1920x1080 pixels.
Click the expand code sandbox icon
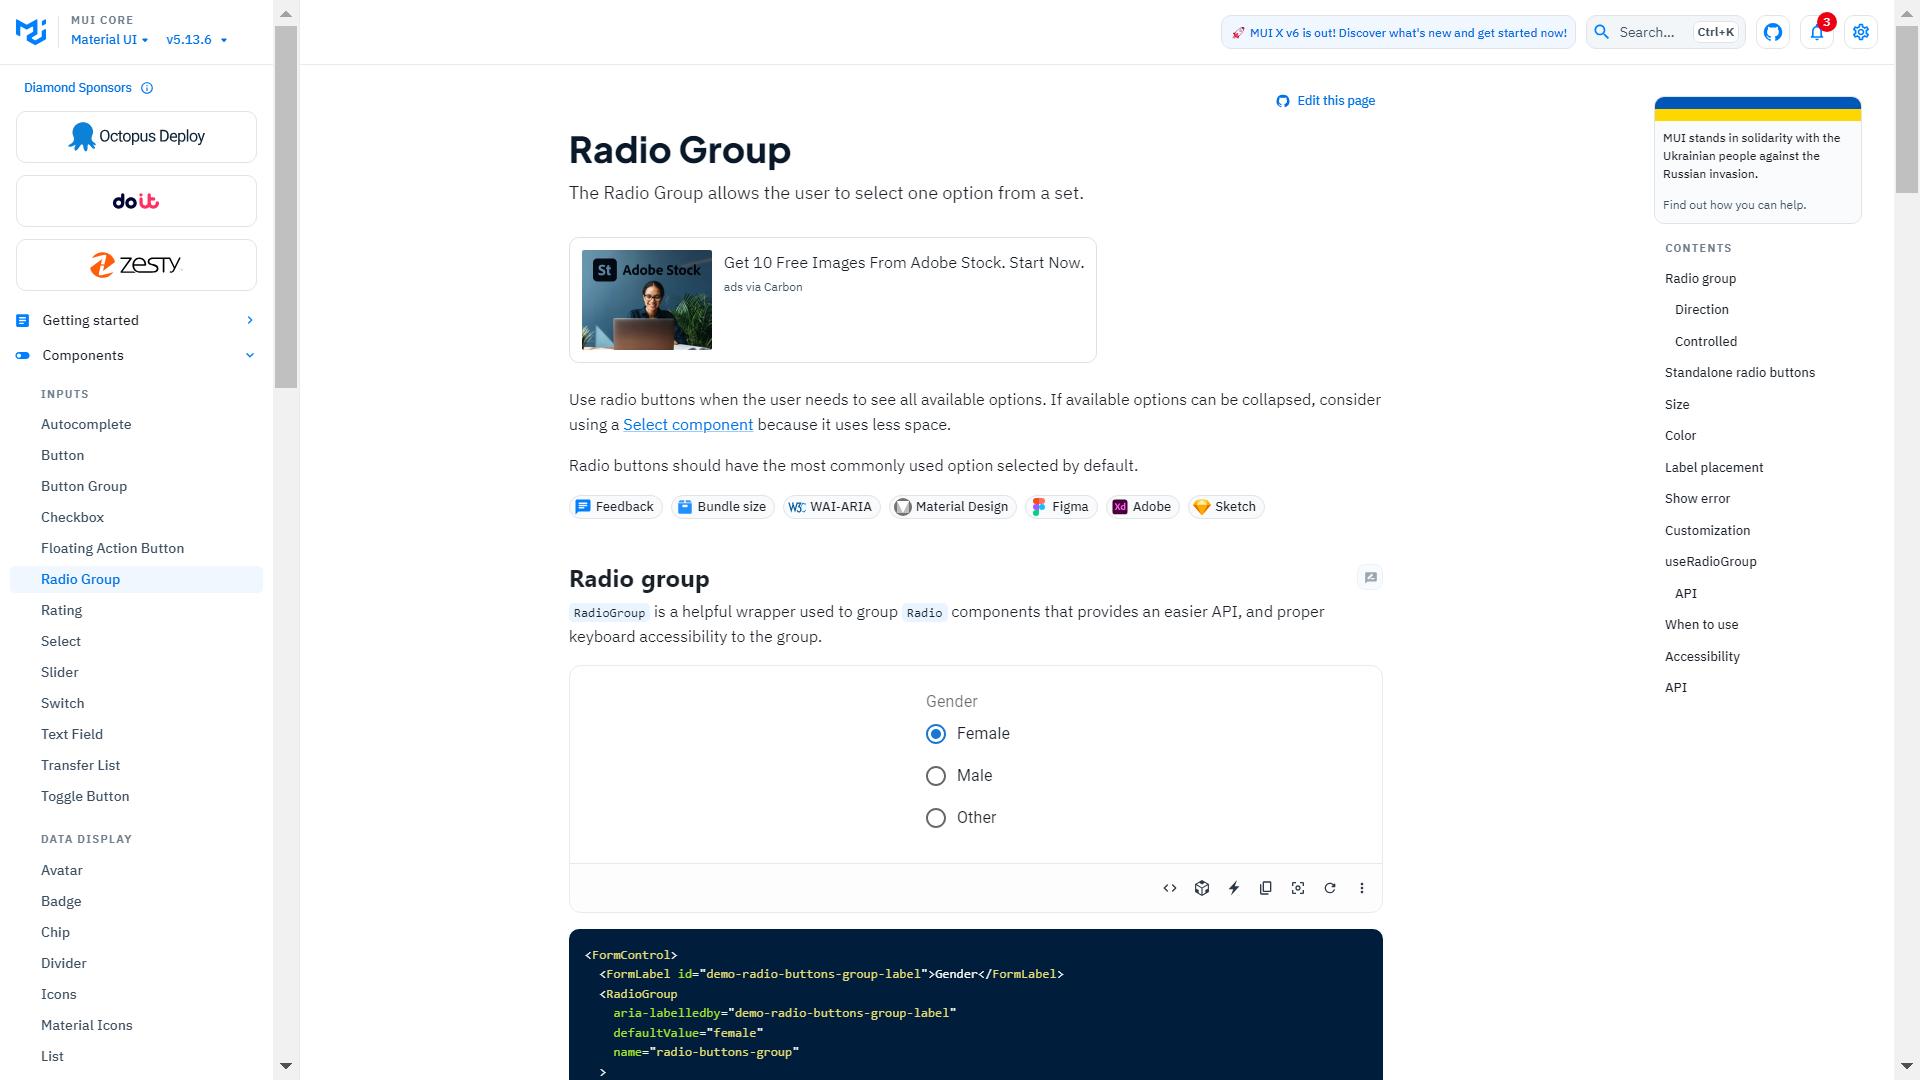(1203, 887)
